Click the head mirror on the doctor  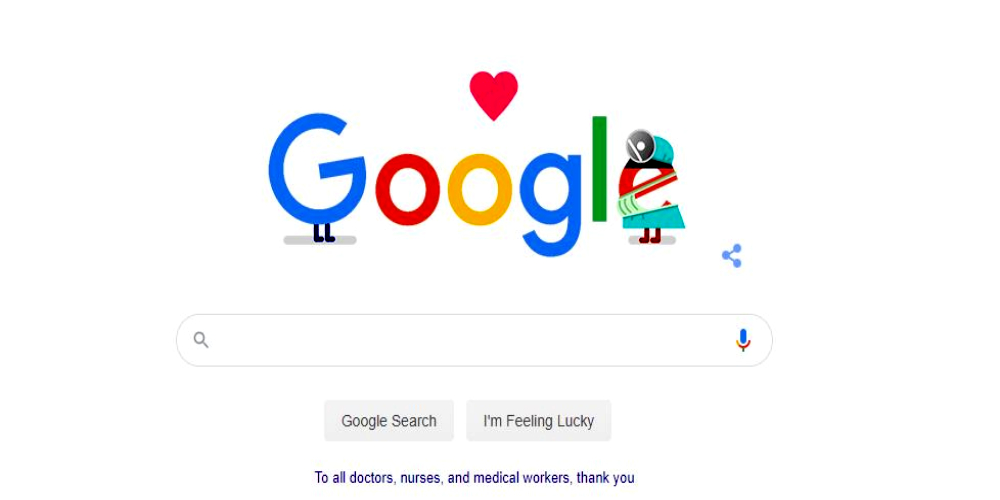pyautogui.click(x=640, y=146)
